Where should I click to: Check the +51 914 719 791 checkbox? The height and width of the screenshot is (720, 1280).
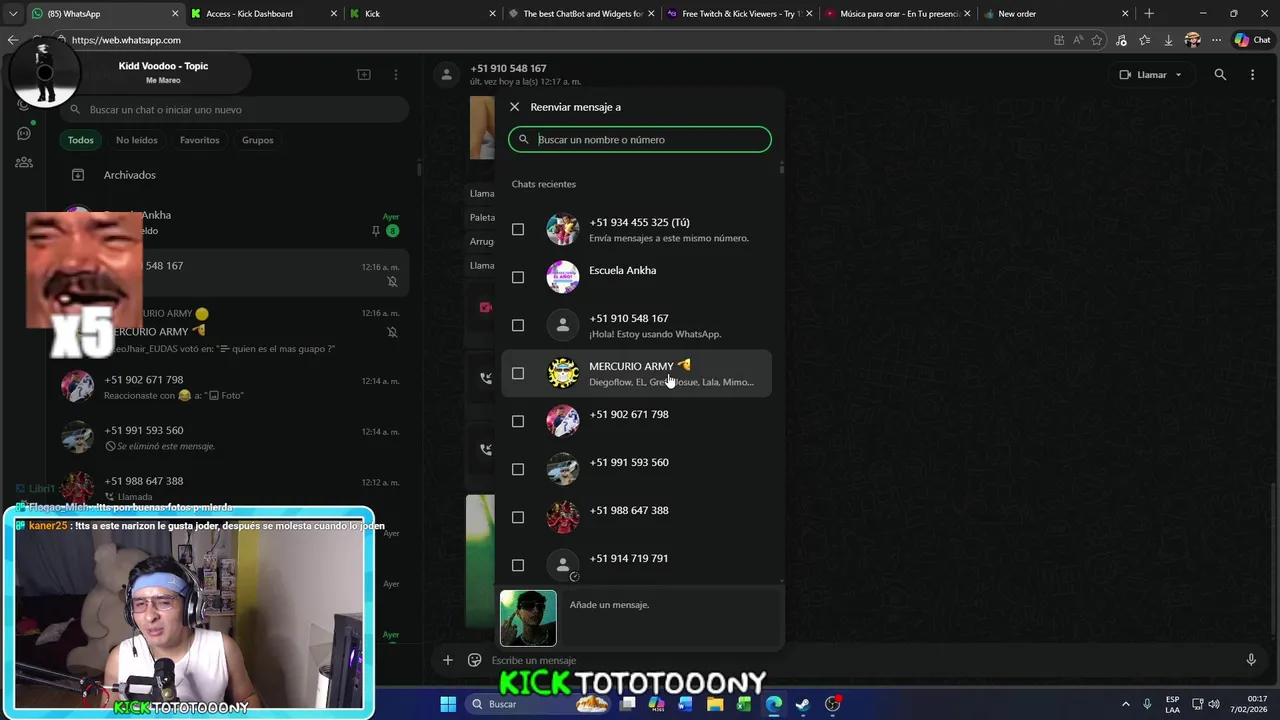click(518, 565)
